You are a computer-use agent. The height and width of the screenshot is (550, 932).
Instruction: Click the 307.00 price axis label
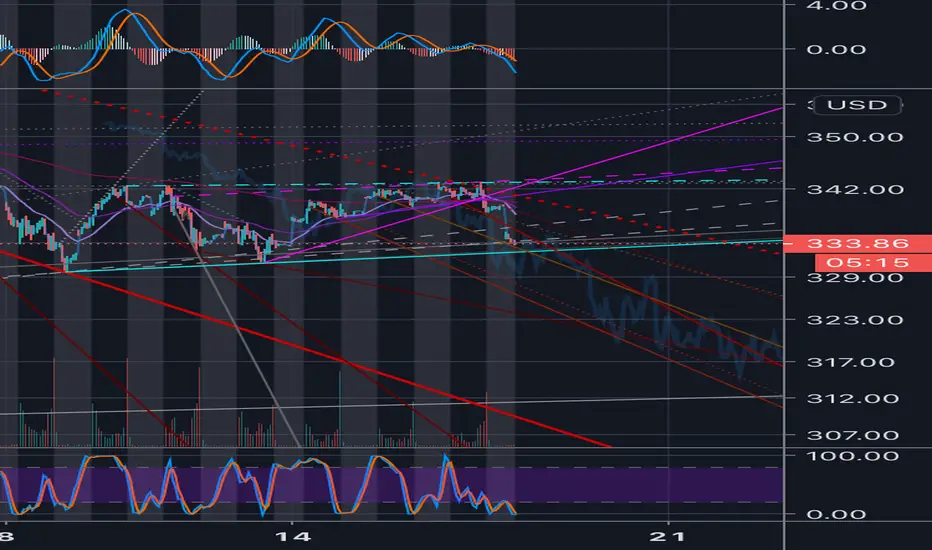point(853,435)
